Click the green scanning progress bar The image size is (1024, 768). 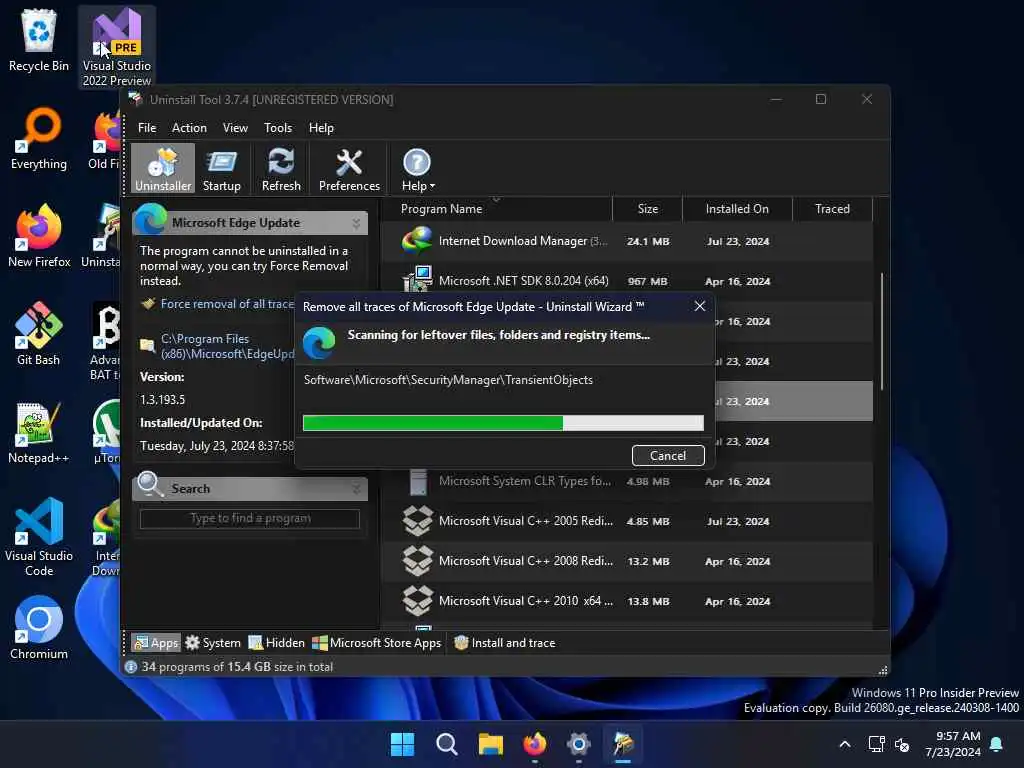click(503, 423)
